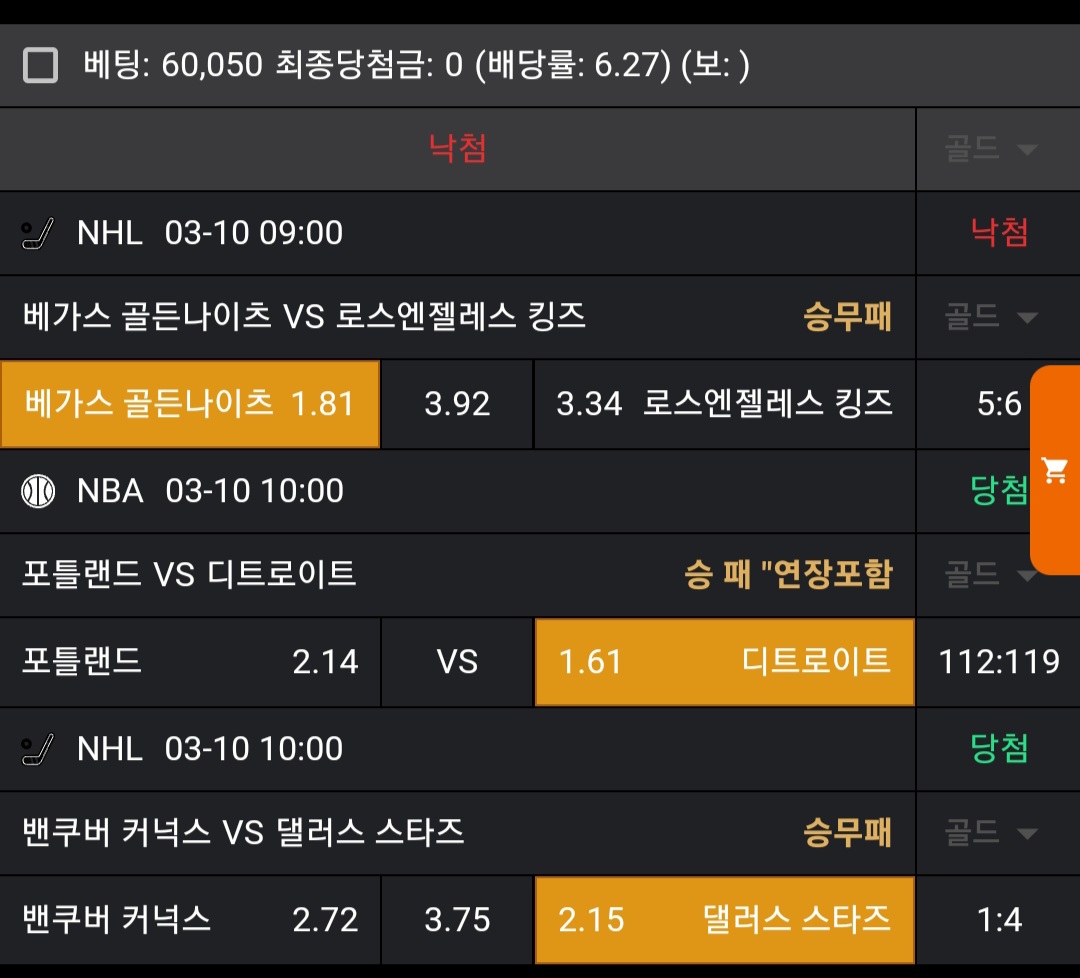Open 골드 dropdown beside 베가스 골든나이츠 VS 로스엔젤레스 킹즈
Image resolution: width=1080 pixels, height=978 pixels.
click(990, 318)
